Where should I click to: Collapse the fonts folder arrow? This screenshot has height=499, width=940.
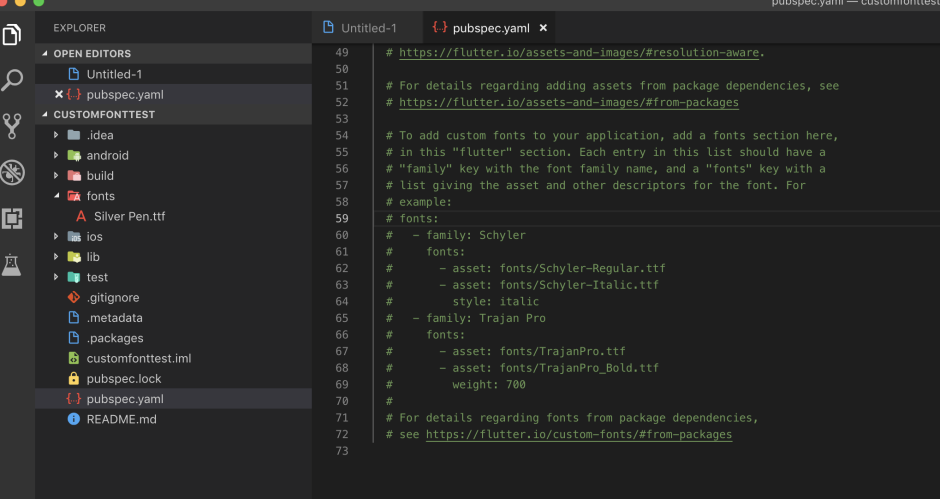click(56, 196)
